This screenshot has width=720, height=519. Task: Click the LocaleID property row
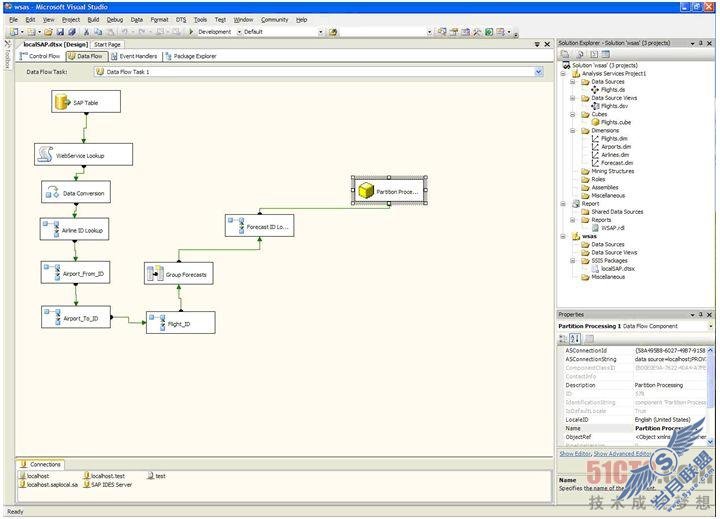tap(635, 420)
